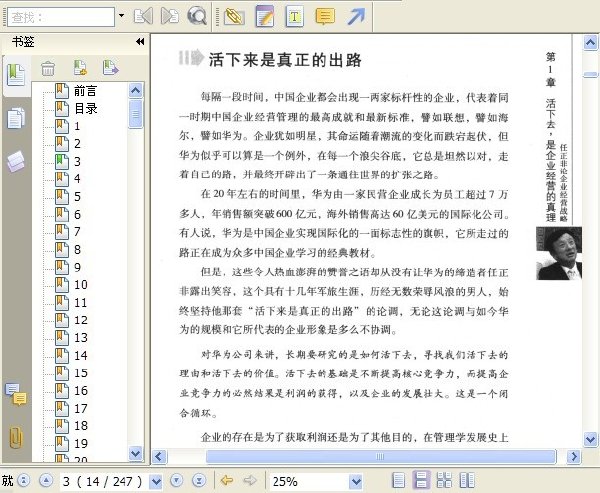
Task: Click document horizontal scroll left arrow
Action: (160, 456)
